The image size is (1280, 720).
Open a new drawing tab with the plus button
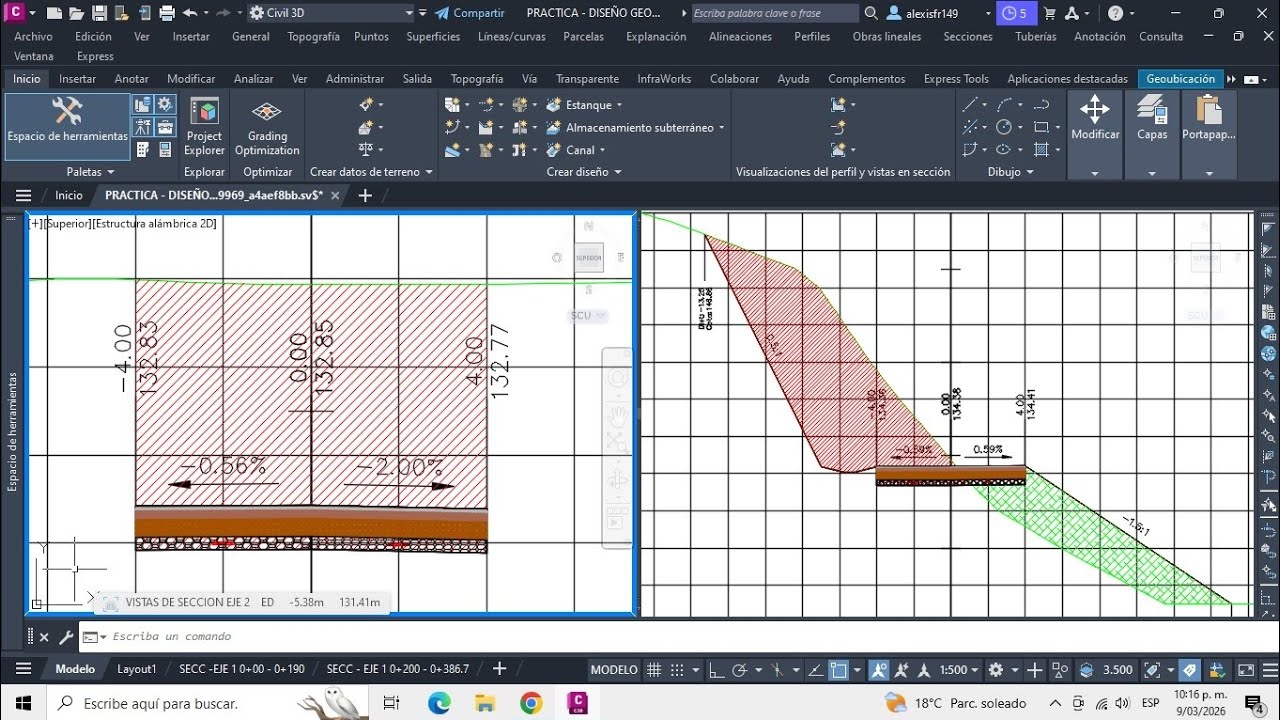pos(365,196)
